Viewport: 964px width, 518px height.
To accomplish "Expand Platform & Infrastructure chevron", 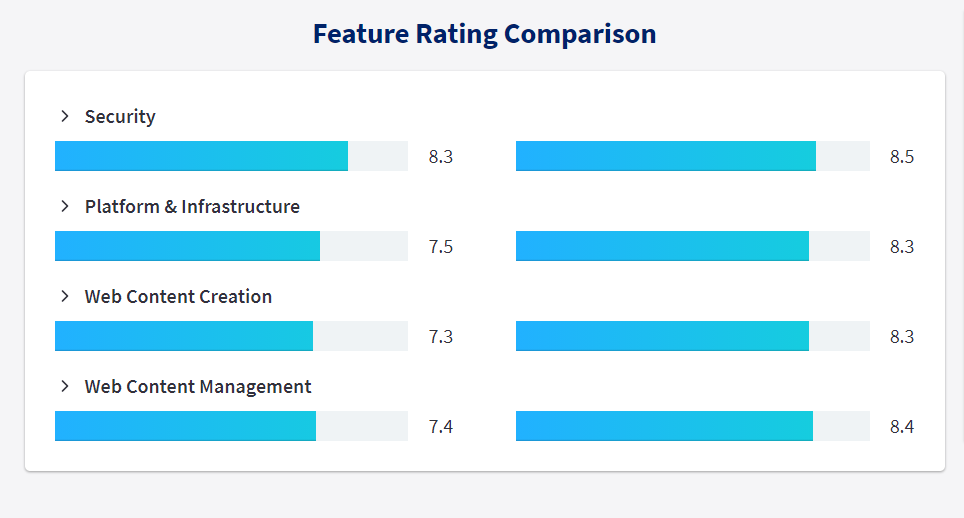I will [x=65, y=206].
